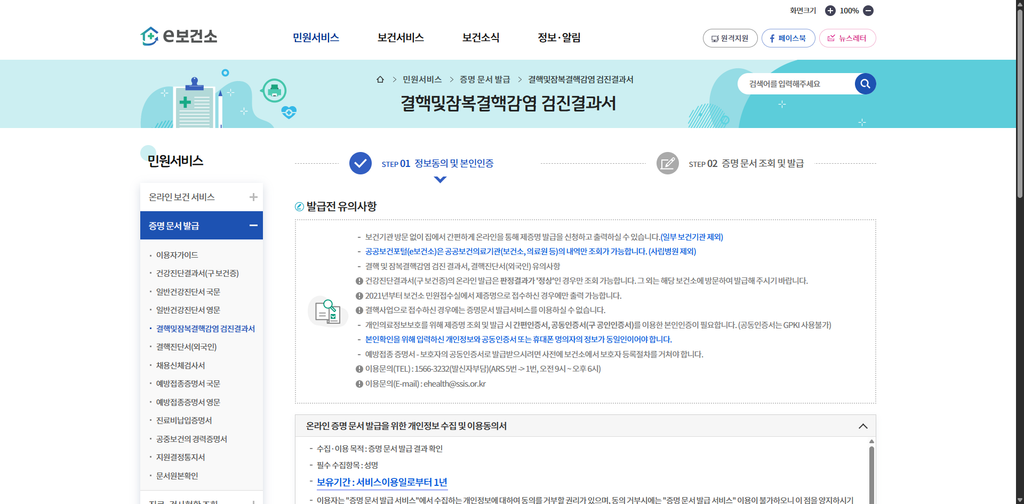Open 보건서비스 top menu
Viewport: 1024px width, 504px height.
point(400,37)
